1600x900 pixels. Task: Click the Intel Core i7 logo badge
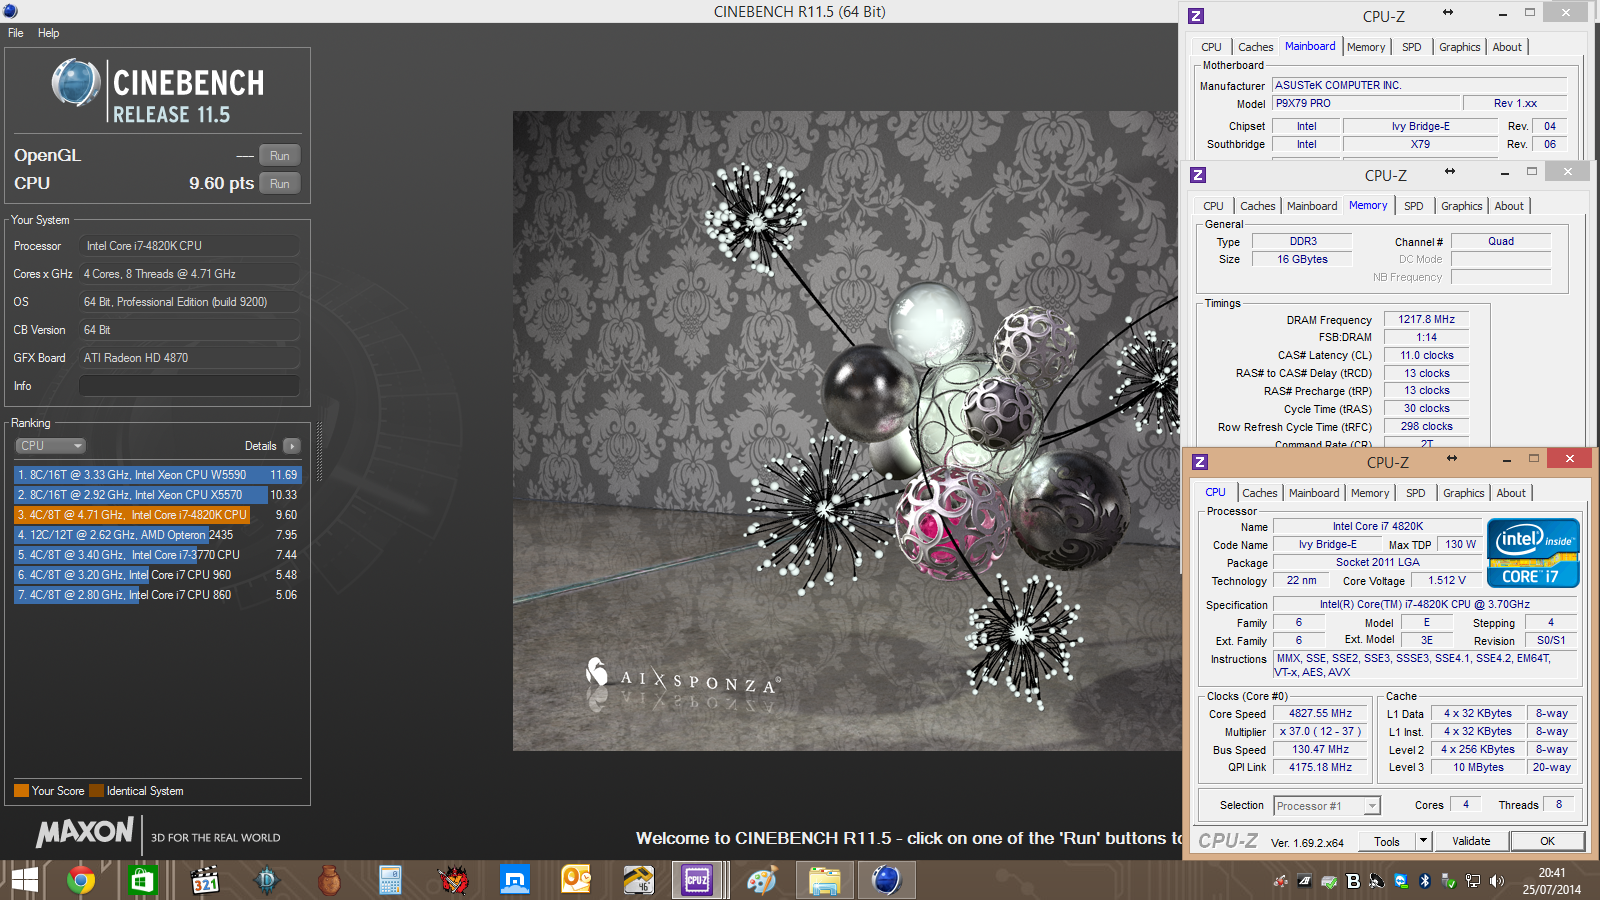pyautogui.click(x=1533, y=553)
